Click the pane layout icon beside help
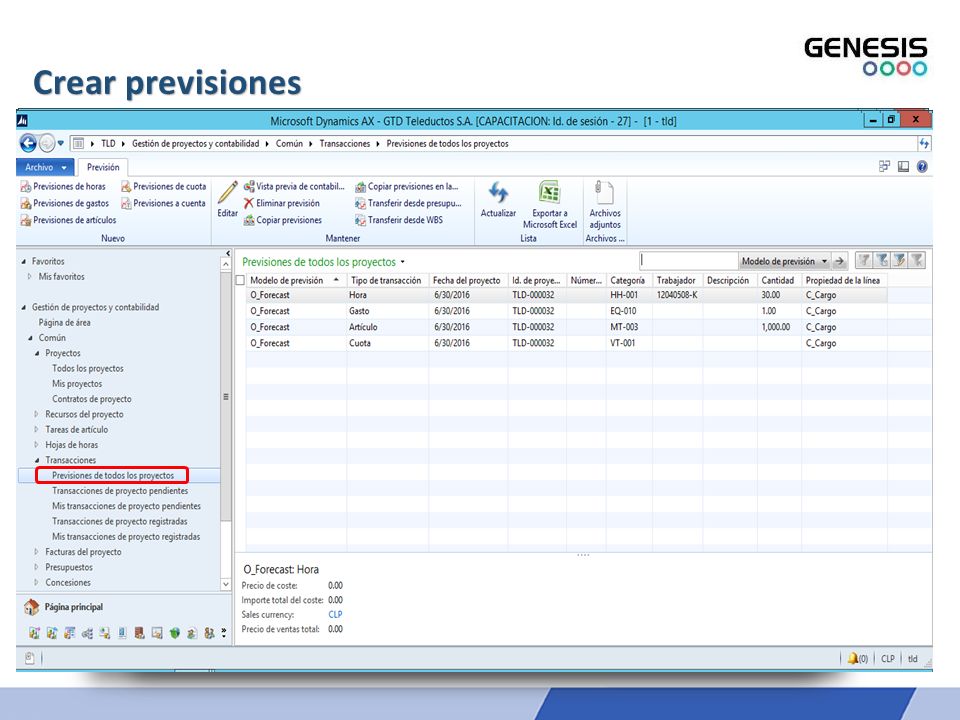The width and height of the screenshot is (960, 720). tap(903, 167)
